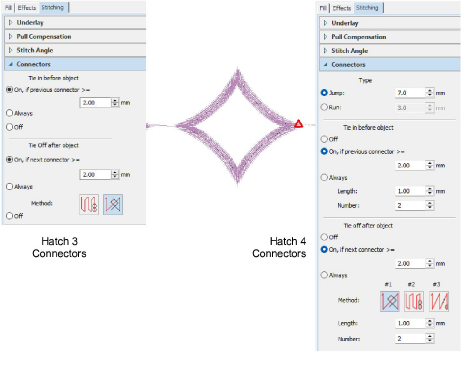The height and width of the screenshot is (369, 475).
Task: Open Fill tab in Hatch 4 panel
Action: pos(323,8)
